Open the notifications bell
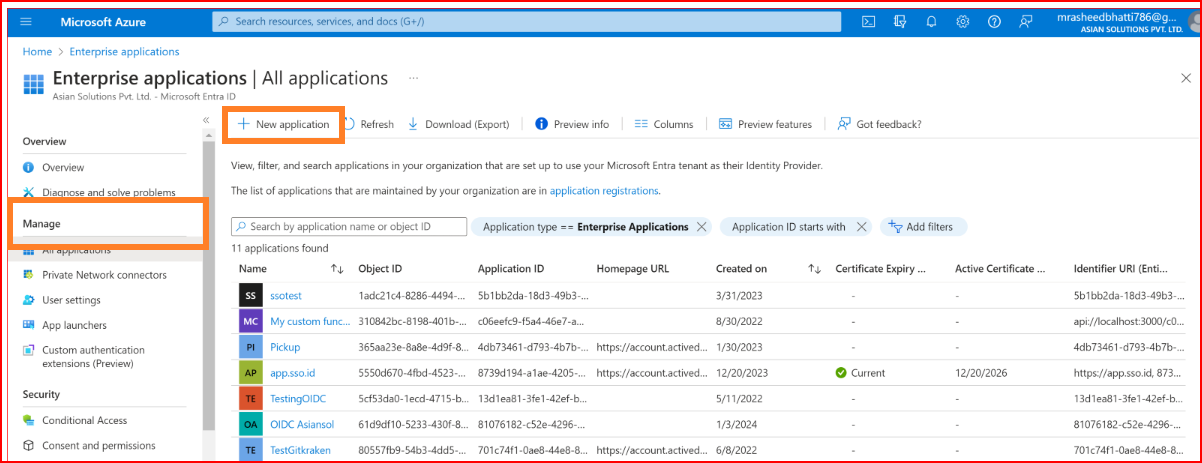The image size is (1202, 463). pos(932,21)
